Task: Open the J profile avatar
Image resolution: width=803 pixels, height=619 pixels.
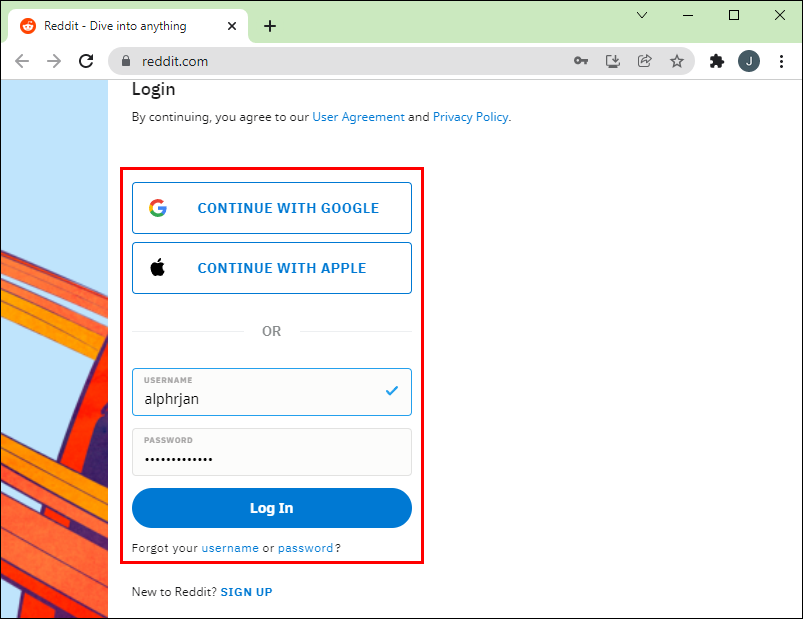Action: tap(749, 61)
